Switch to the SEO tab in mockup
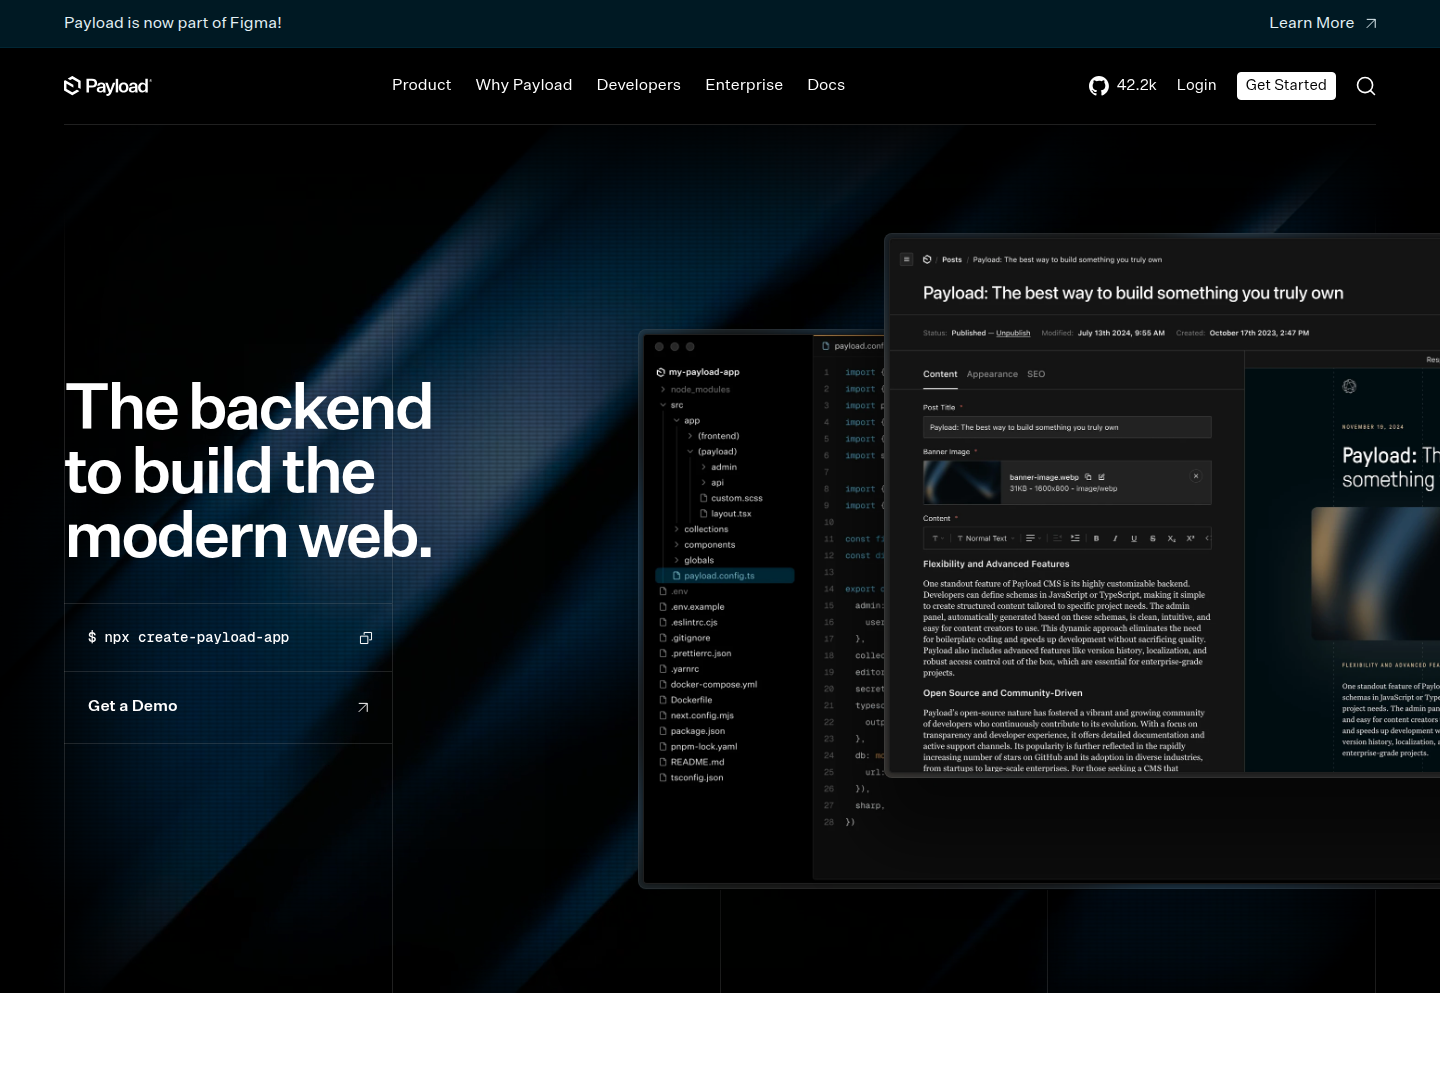 pos(1036,374)
